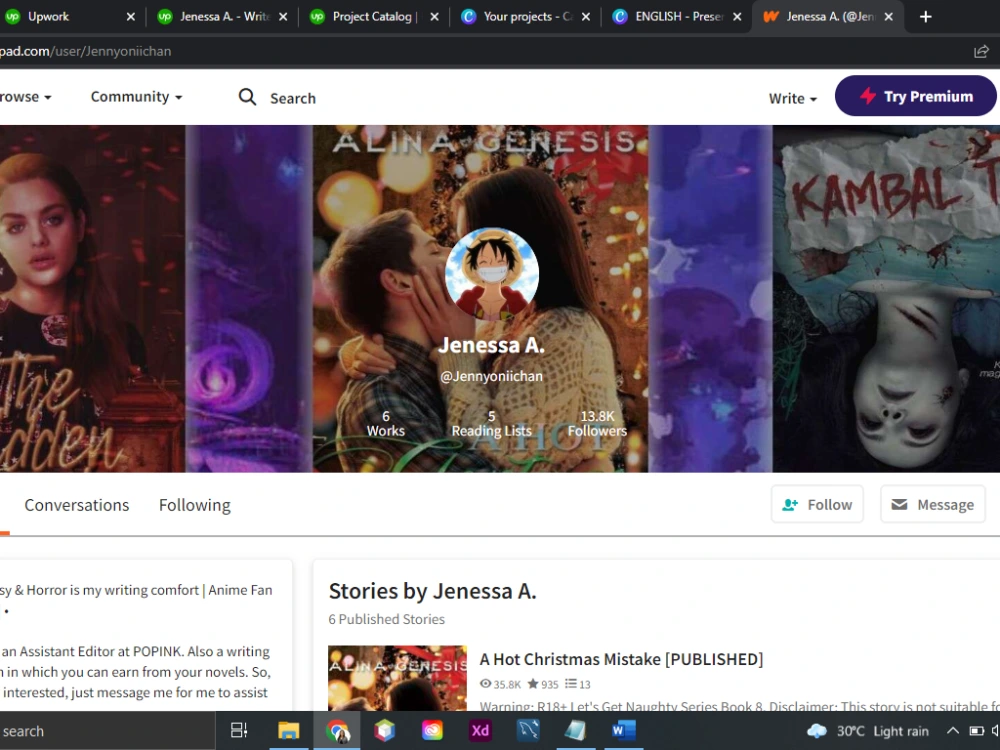Show hidden system tray icons
Screen dimensions: 1000x750
coord(952,731)
